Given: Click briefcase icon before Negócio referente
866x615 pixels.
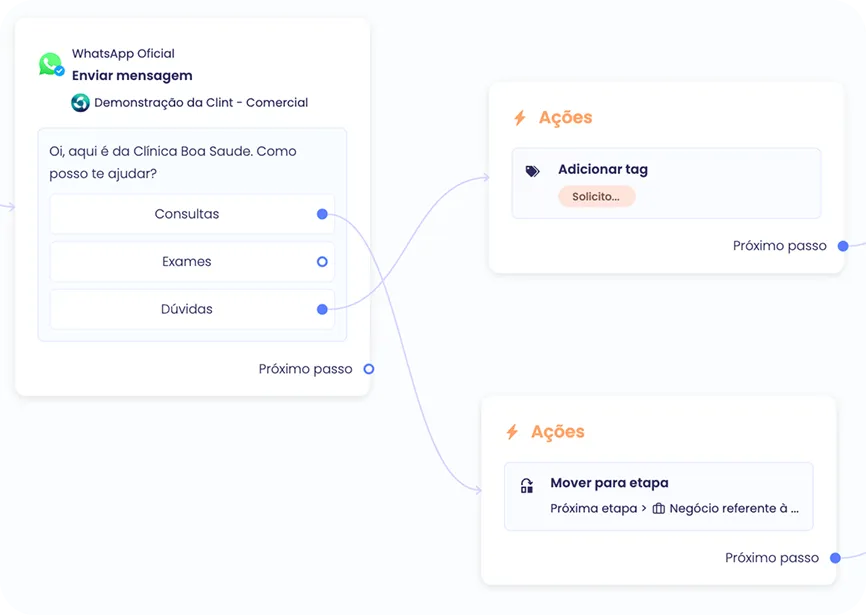Looking at the screenshot, I should click(659, 508).
